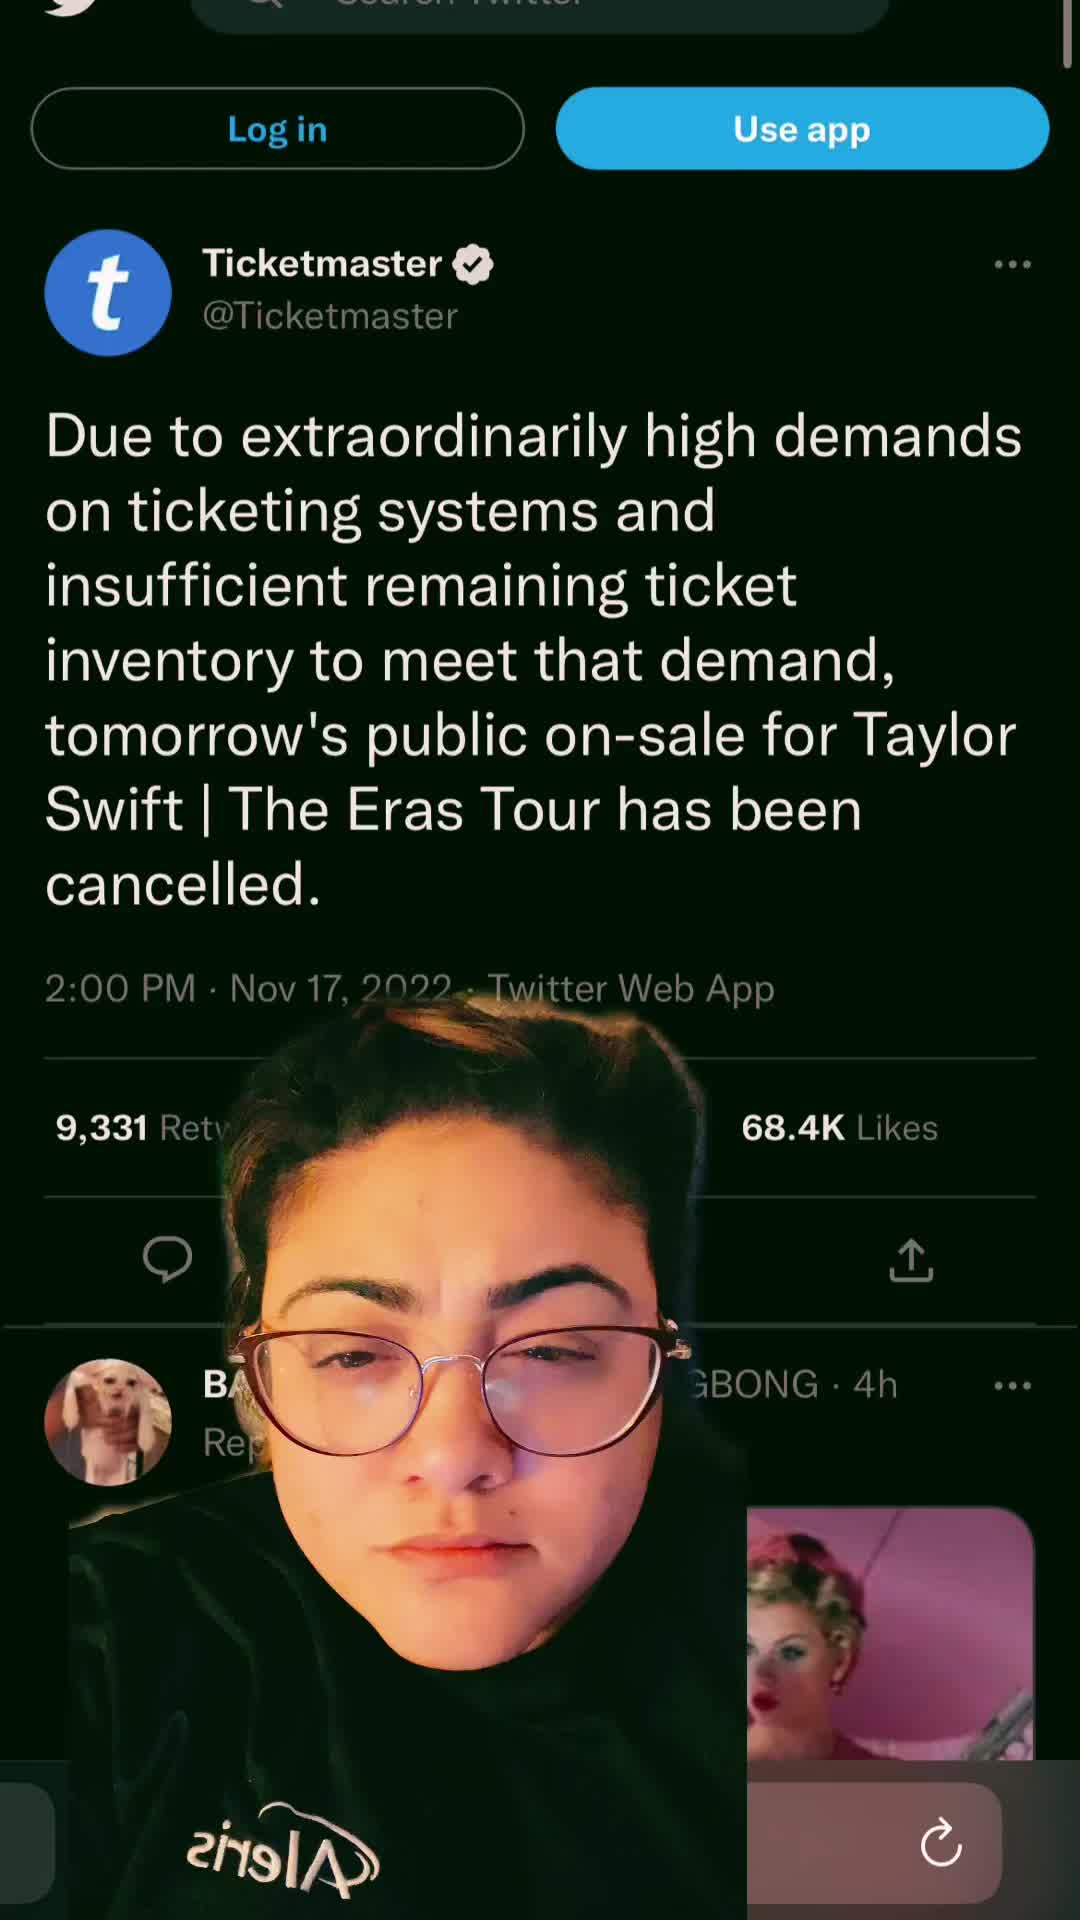
Task: Tap the reply speech bubble icon
Action: click(167, 1259)
